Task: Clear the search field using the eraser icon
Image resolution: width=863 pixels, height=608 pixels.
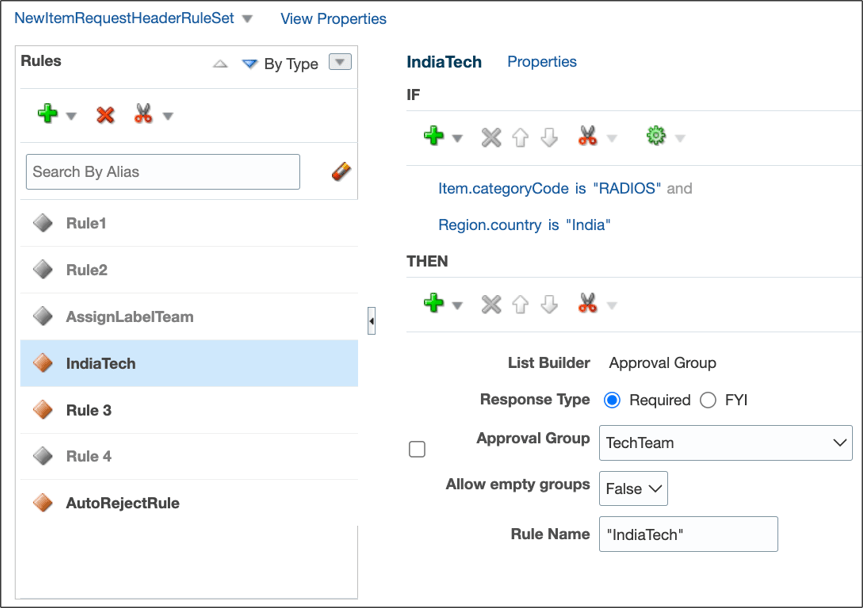Action: click(339, 171)
